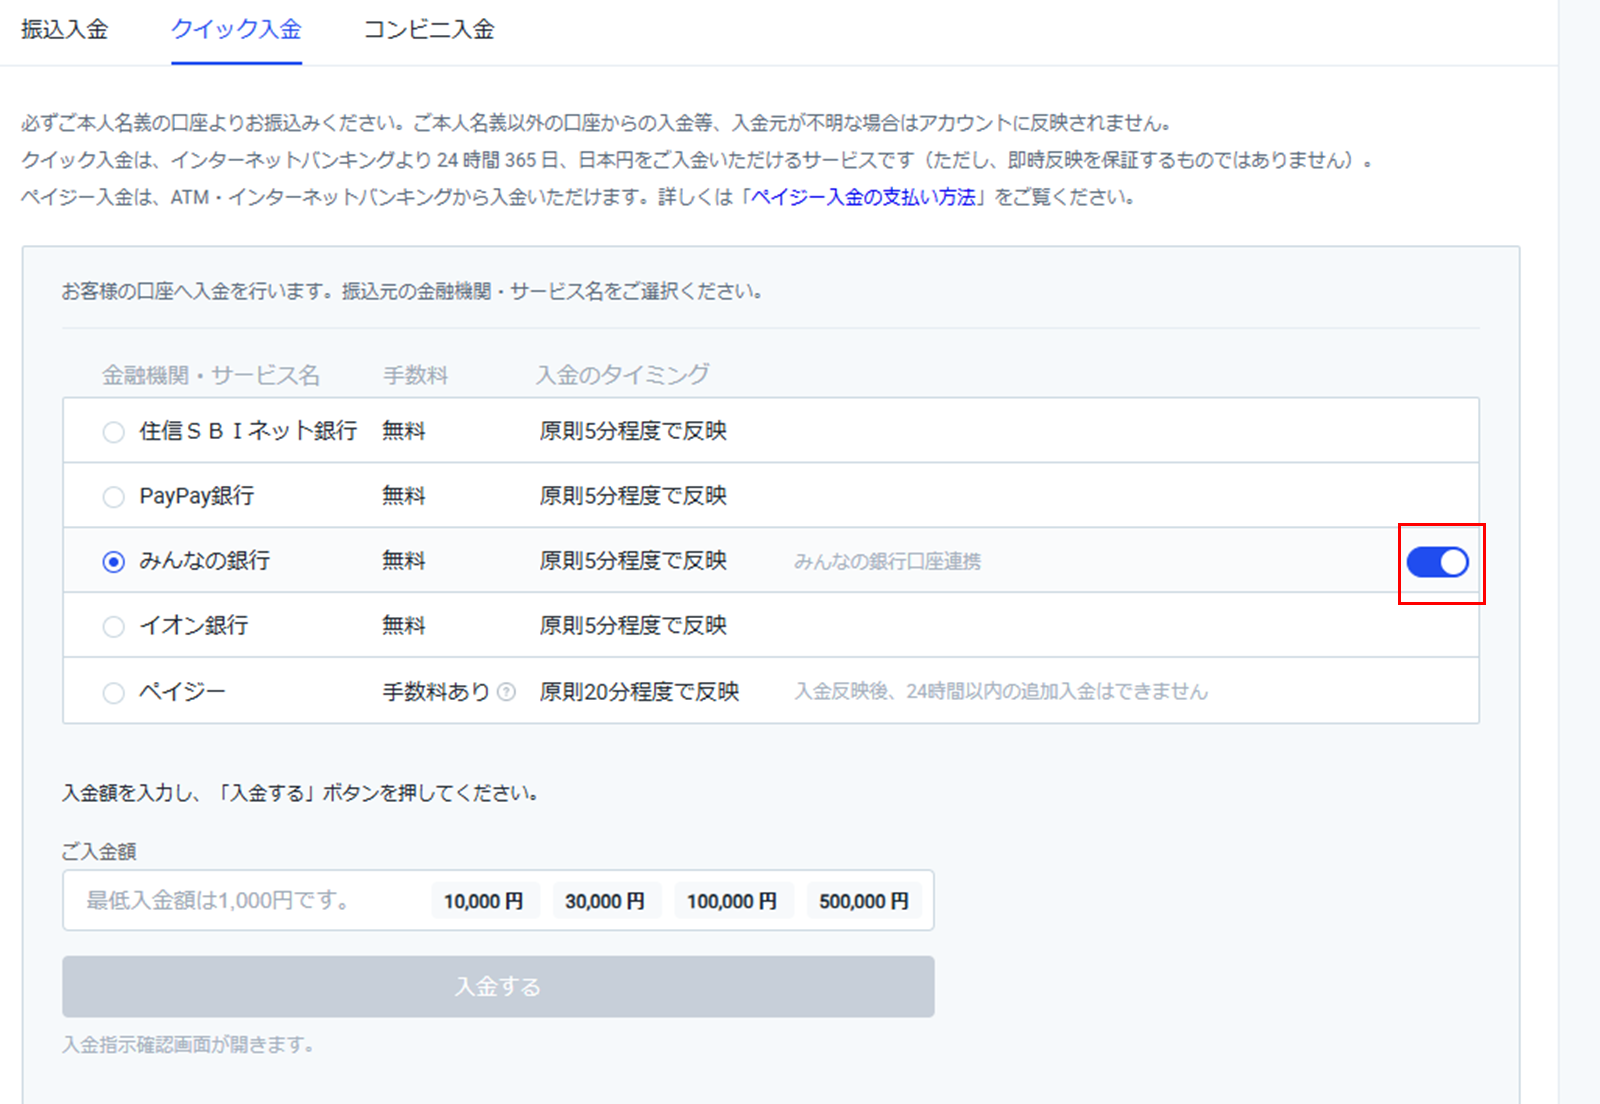Pick the イオン銀行 radio option
This screenshot has height=1104, width=1600.
click(x=114, y=627)
